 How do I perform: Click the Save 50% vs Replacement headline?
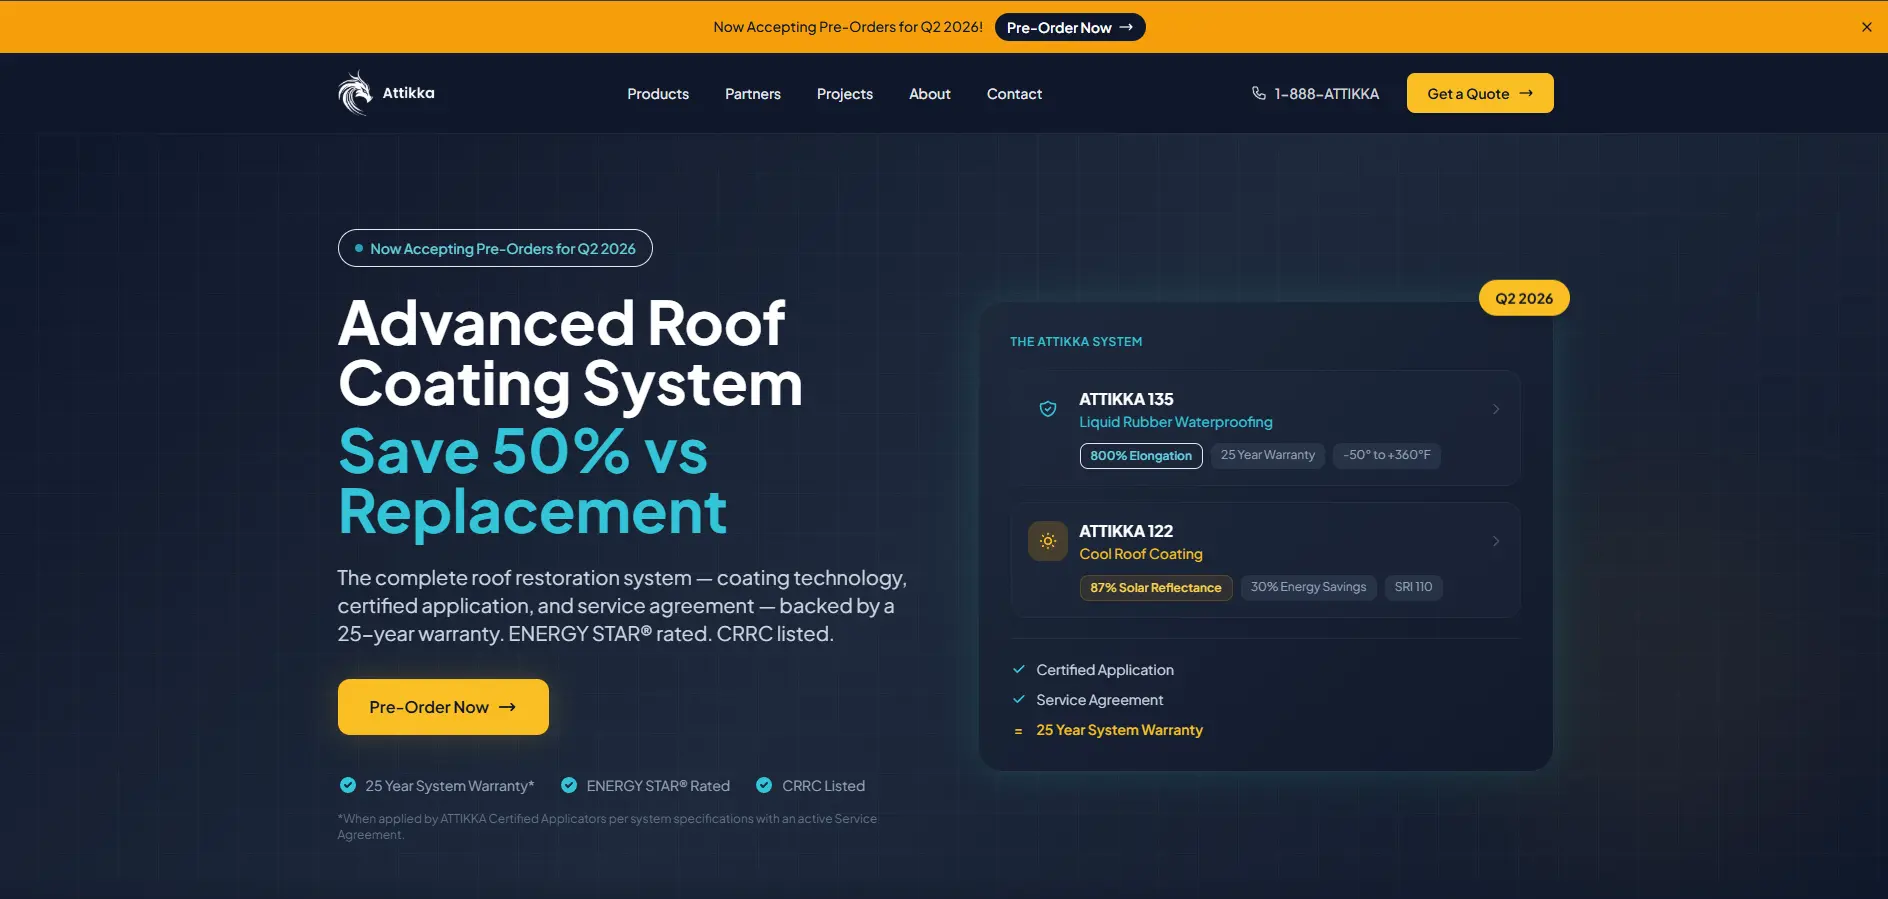533,481
